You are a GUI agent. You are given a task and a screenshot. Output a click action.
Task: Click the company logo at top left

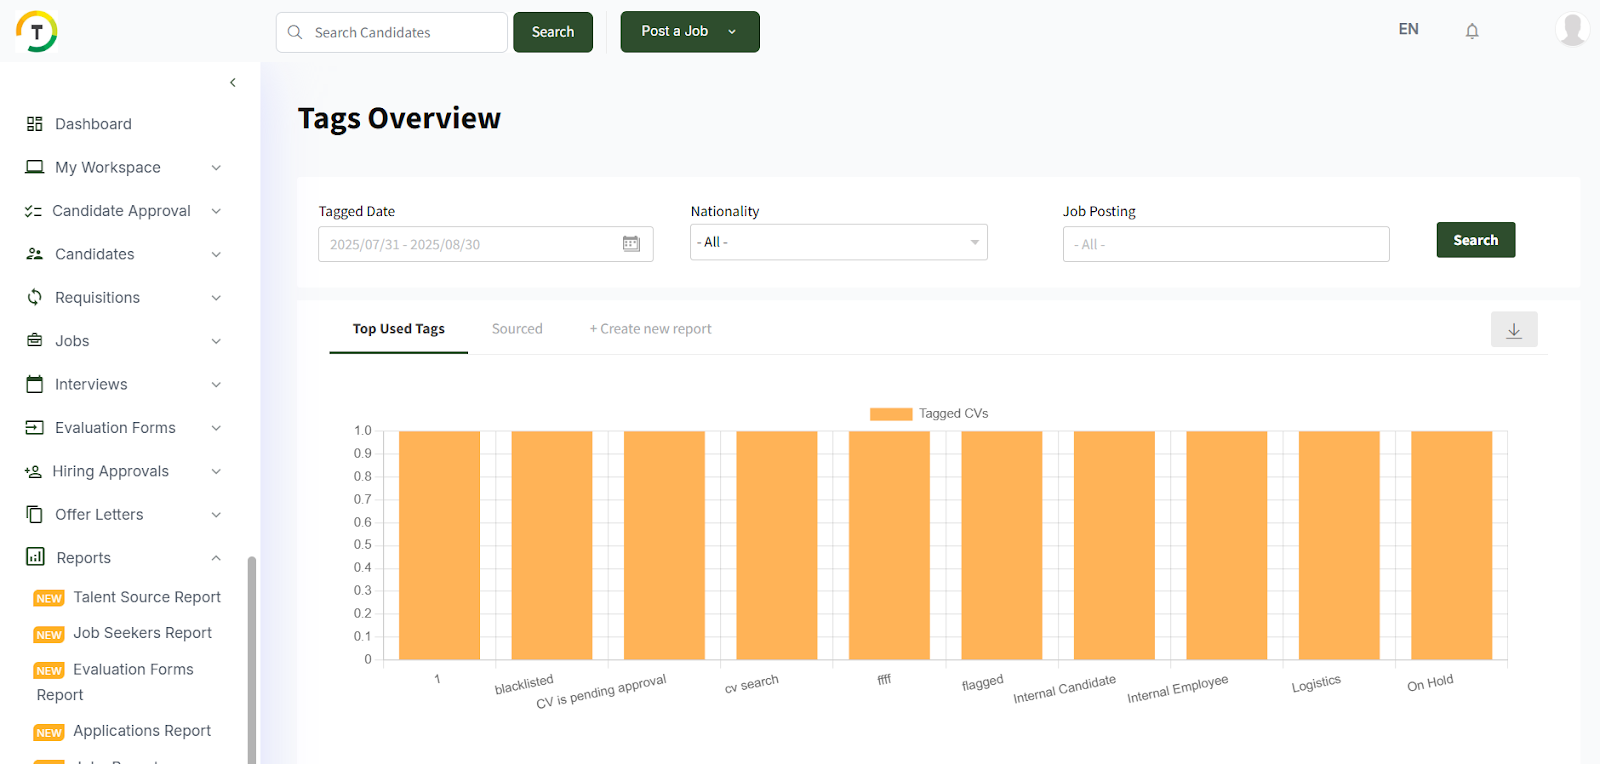pyautogui.click(x=37, y=31)
